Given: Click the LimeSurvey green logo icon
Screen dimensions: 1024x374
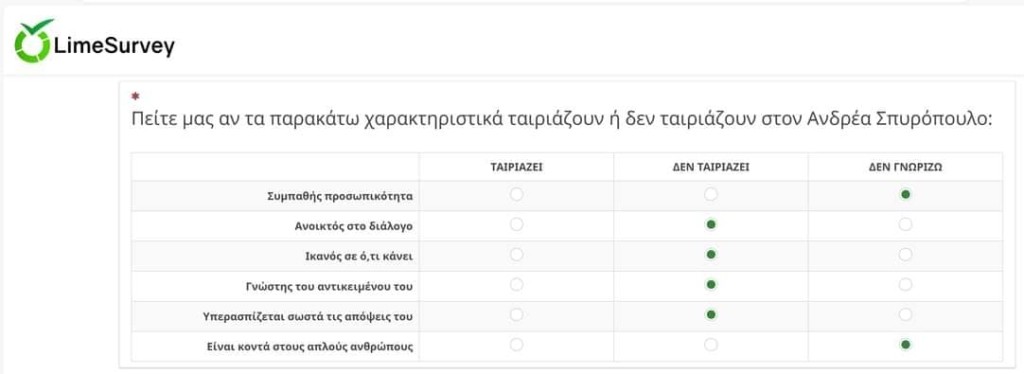Looking at the screenshot, I should [33, 41].
